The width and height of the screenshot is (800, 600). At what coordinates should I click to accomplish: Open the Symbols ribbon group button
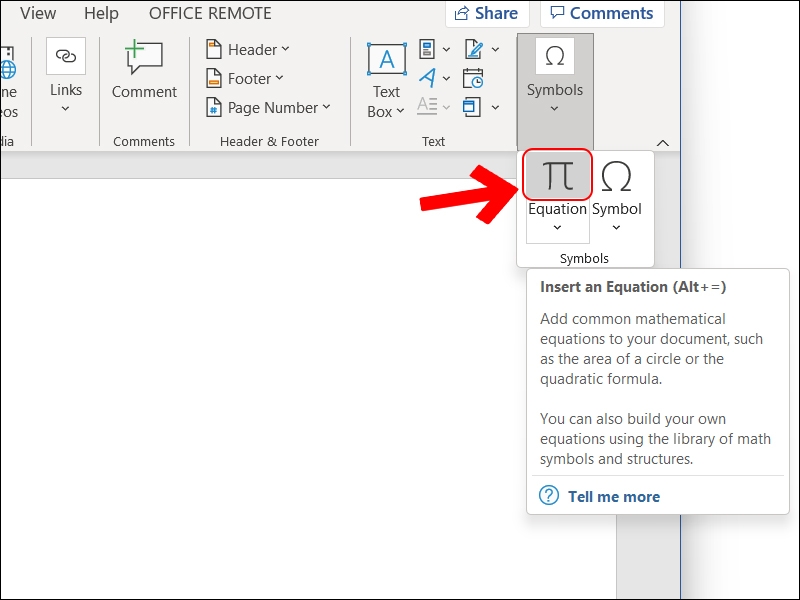point(555,91)
